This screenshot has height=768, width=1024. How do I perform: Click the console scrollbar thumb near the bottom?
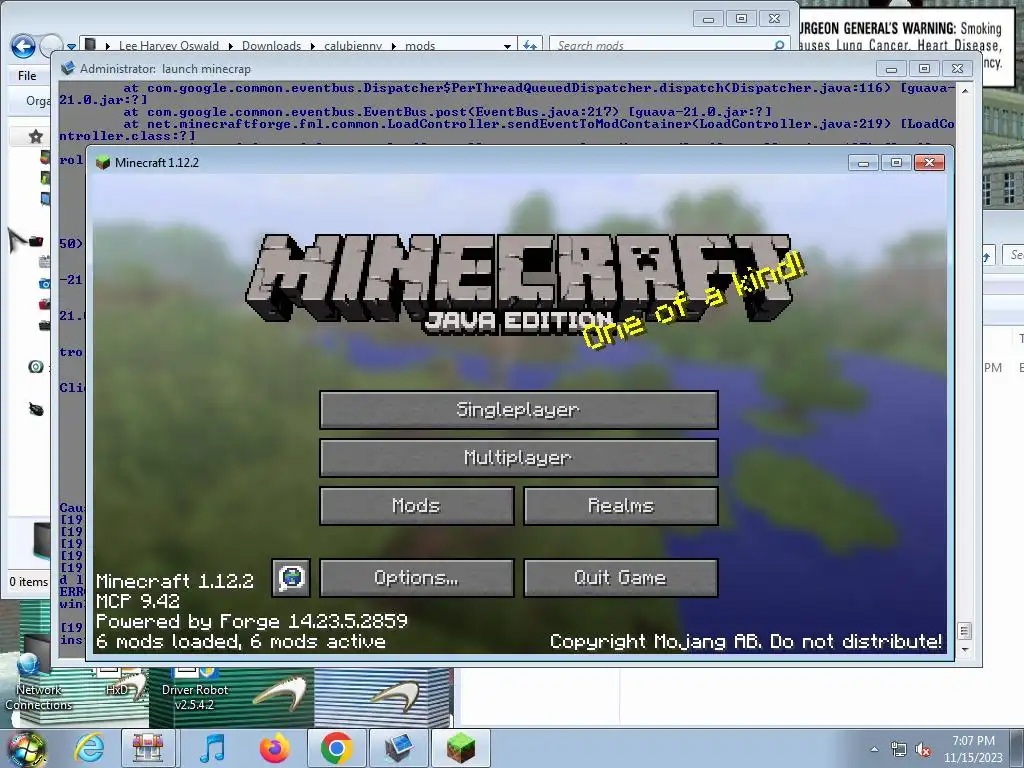click(x=965, y=630)
